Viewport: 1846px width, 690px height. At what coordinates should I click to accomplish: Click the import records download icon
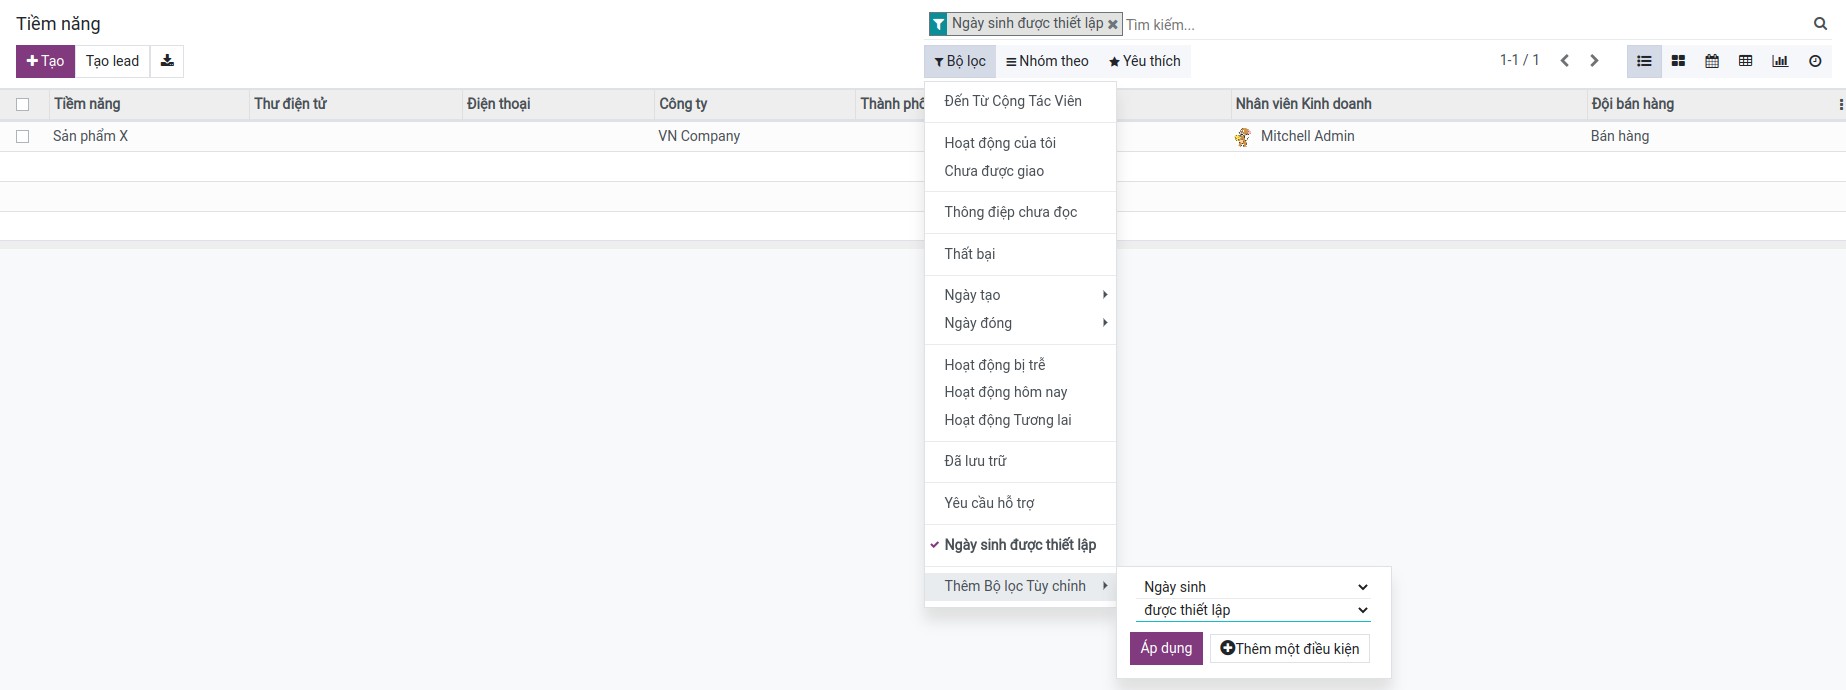pyautogui.click(x=167, y=61)
